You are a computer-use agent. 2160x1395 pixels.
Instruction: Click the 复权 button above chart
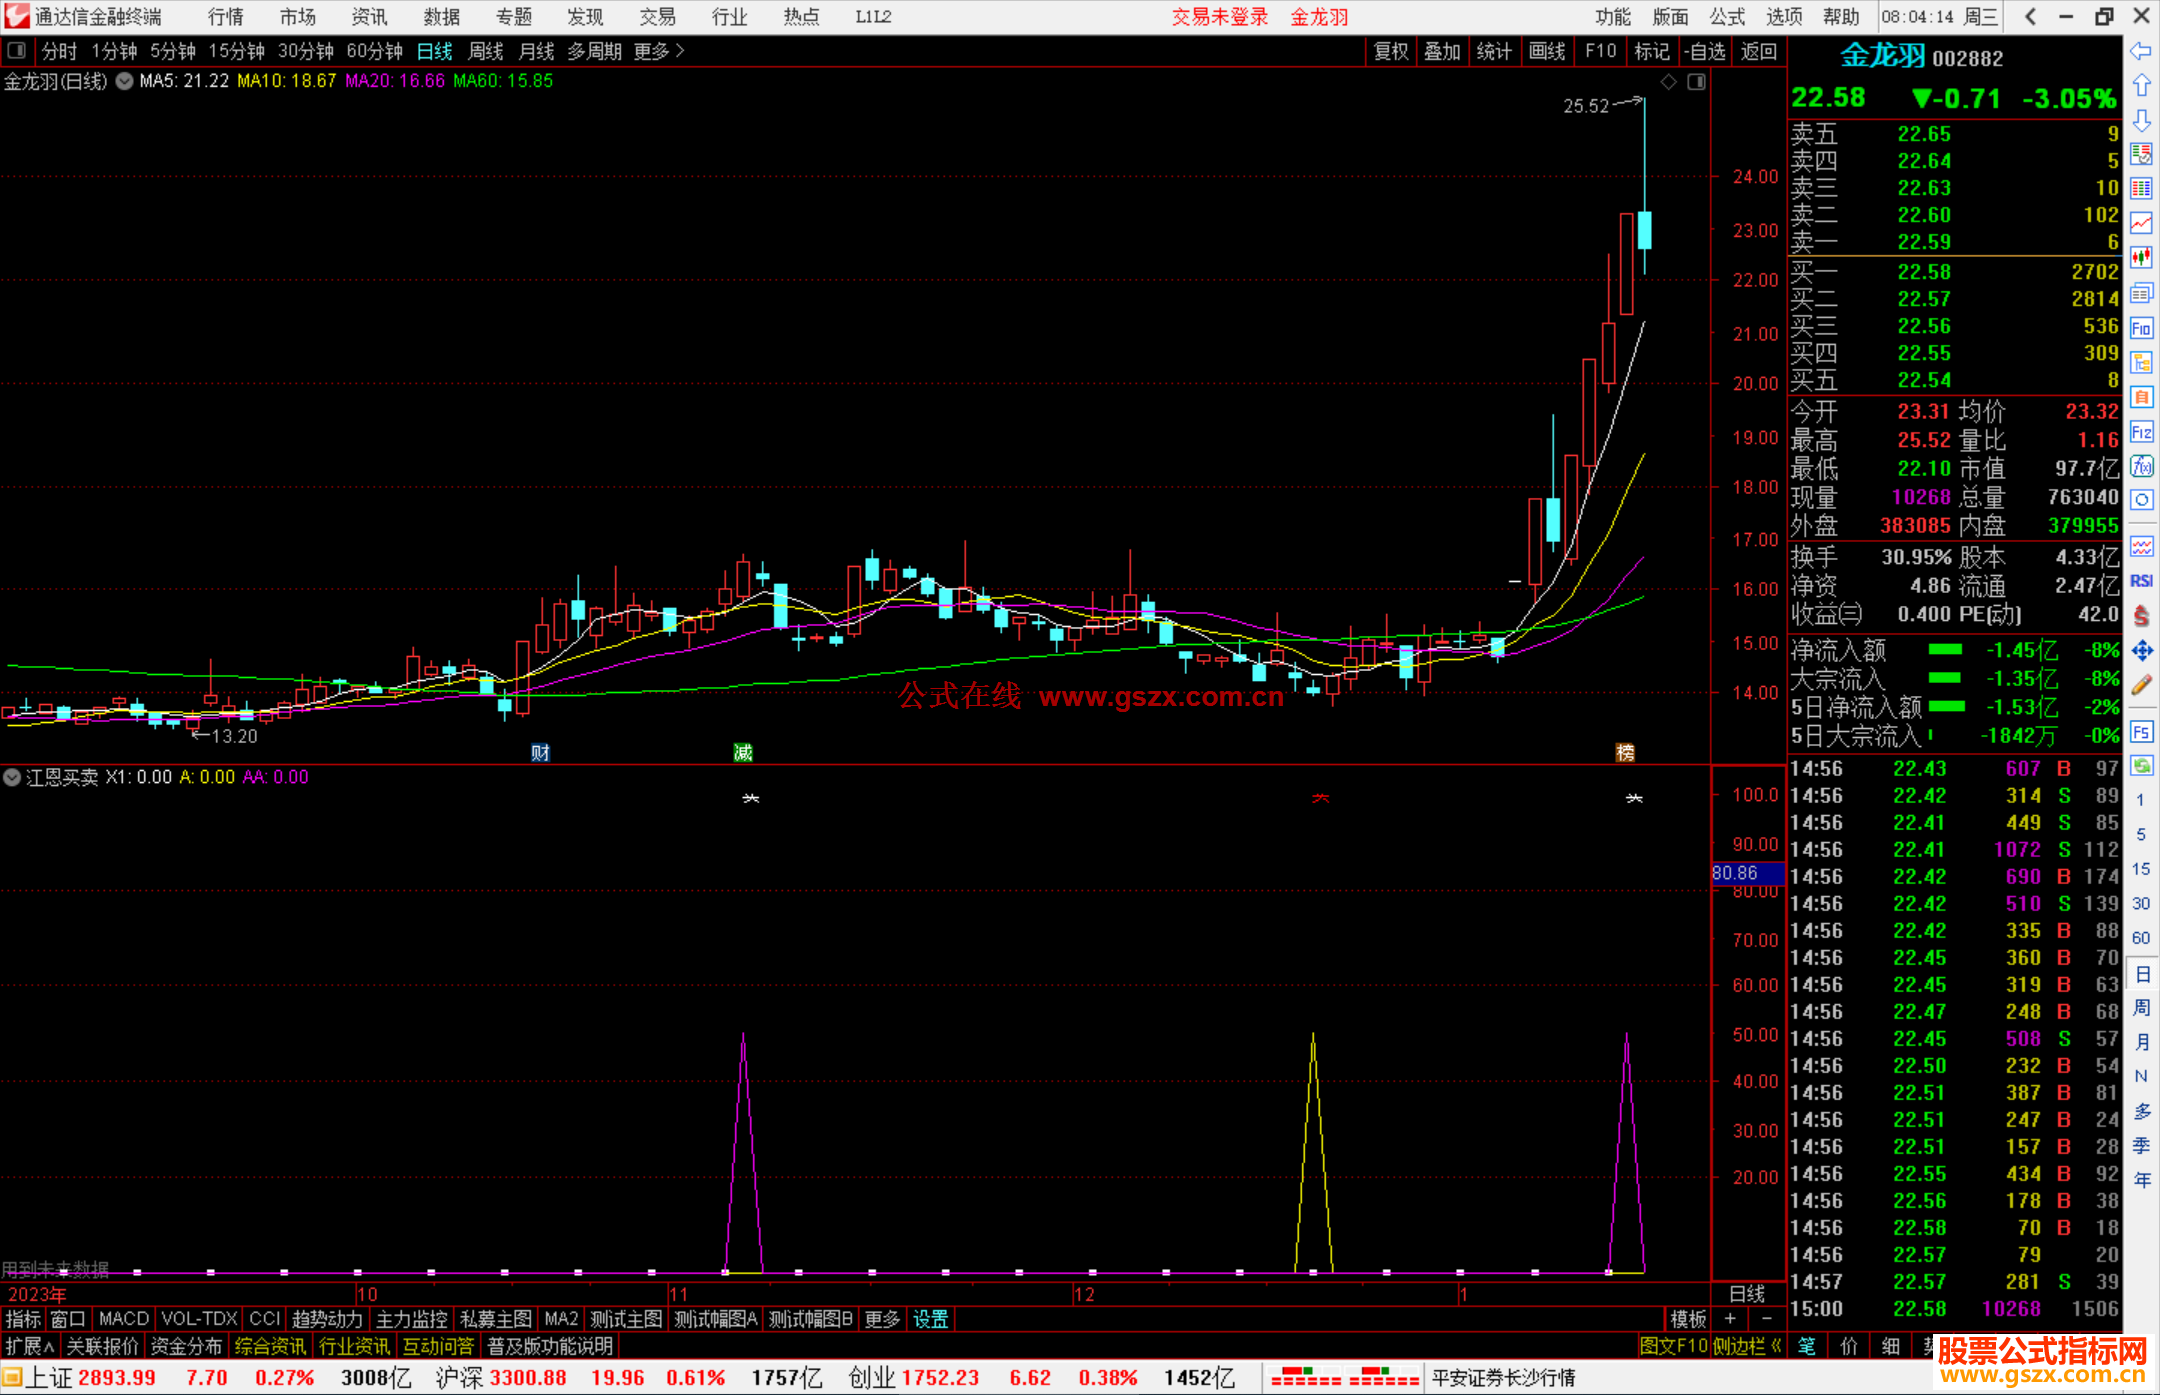tap(1390, 51)
